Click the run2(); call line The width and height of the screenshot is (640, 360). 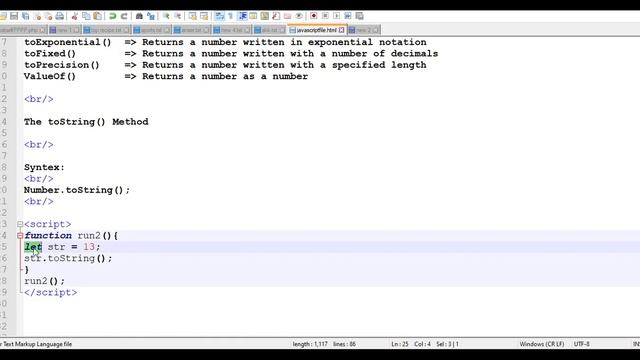44,281
